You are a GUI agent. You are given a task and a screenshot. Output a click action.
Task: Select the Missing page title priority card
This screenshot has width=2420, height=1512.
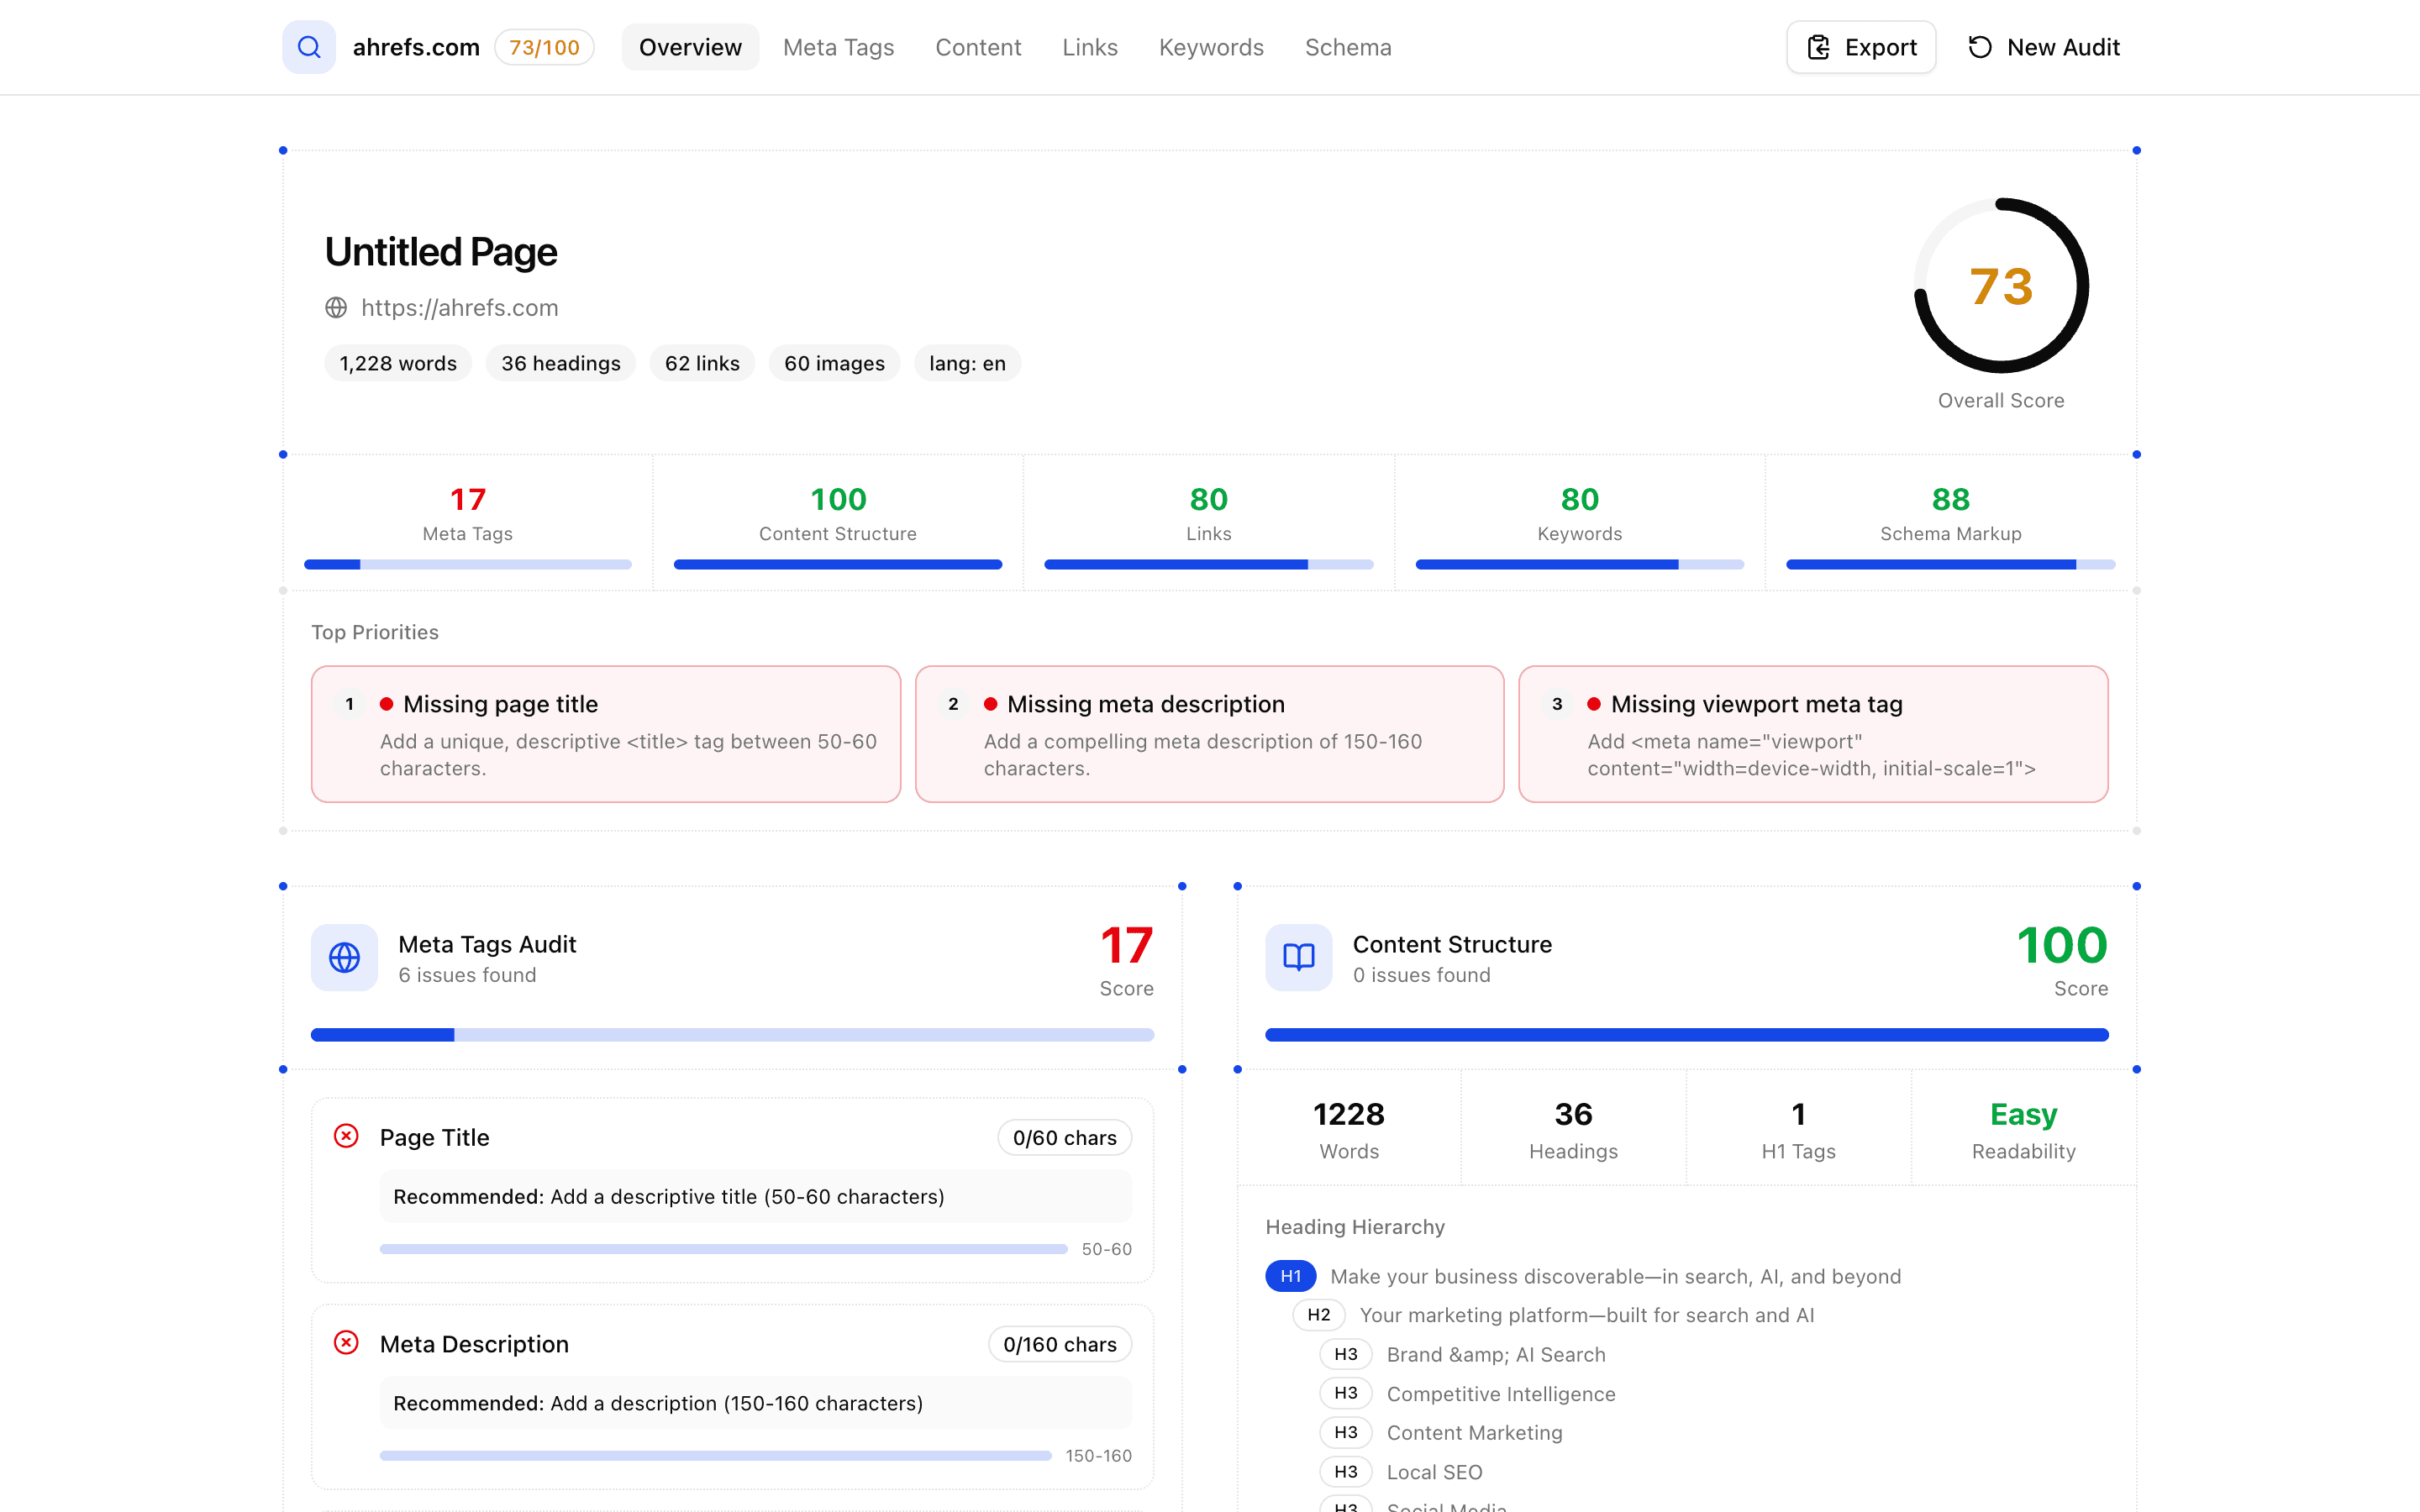click(605, 733)
